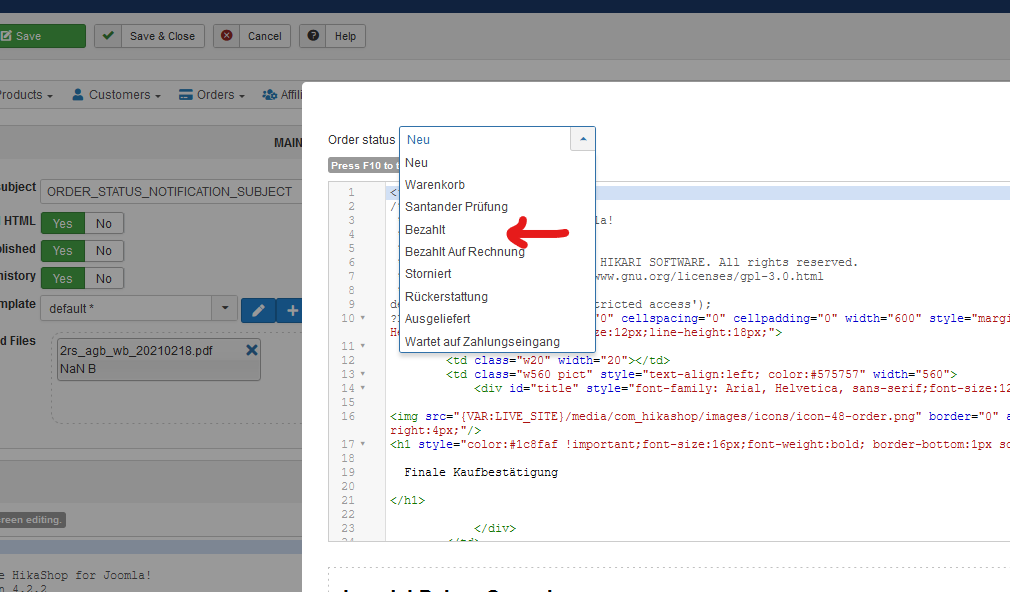Collapse code fold arrow at line 17
The image size is (1010, 592).
(x=362, y=444)
